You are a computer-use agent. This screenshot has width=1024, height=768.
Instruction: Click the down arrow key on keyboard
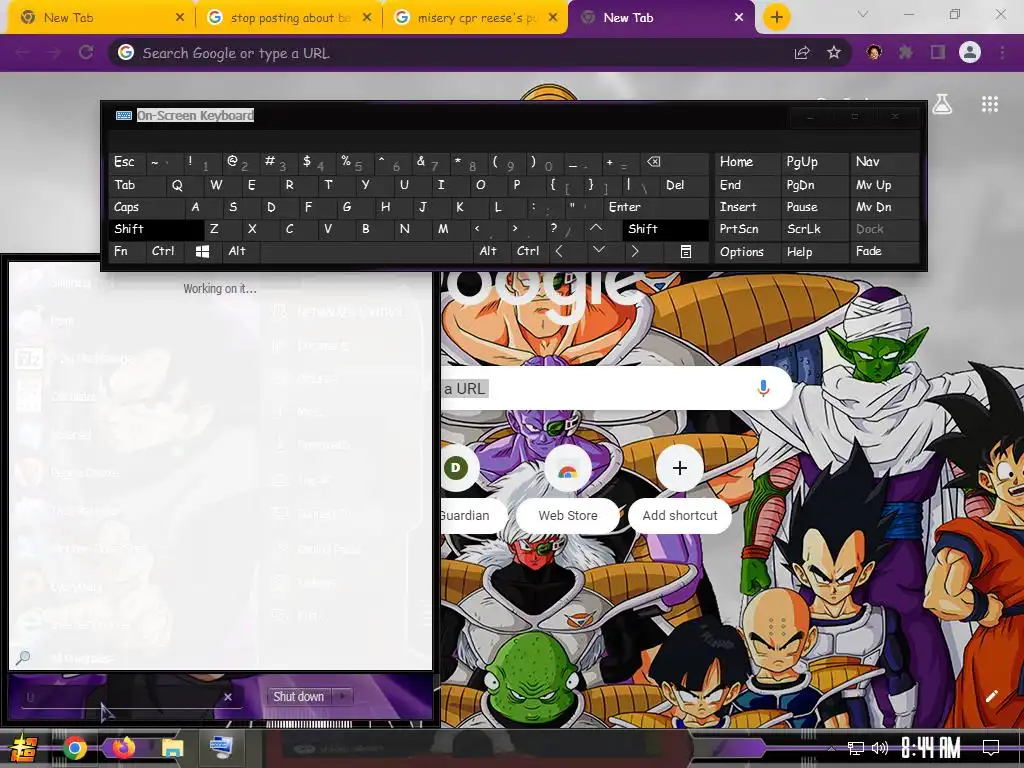pos(598,251)
